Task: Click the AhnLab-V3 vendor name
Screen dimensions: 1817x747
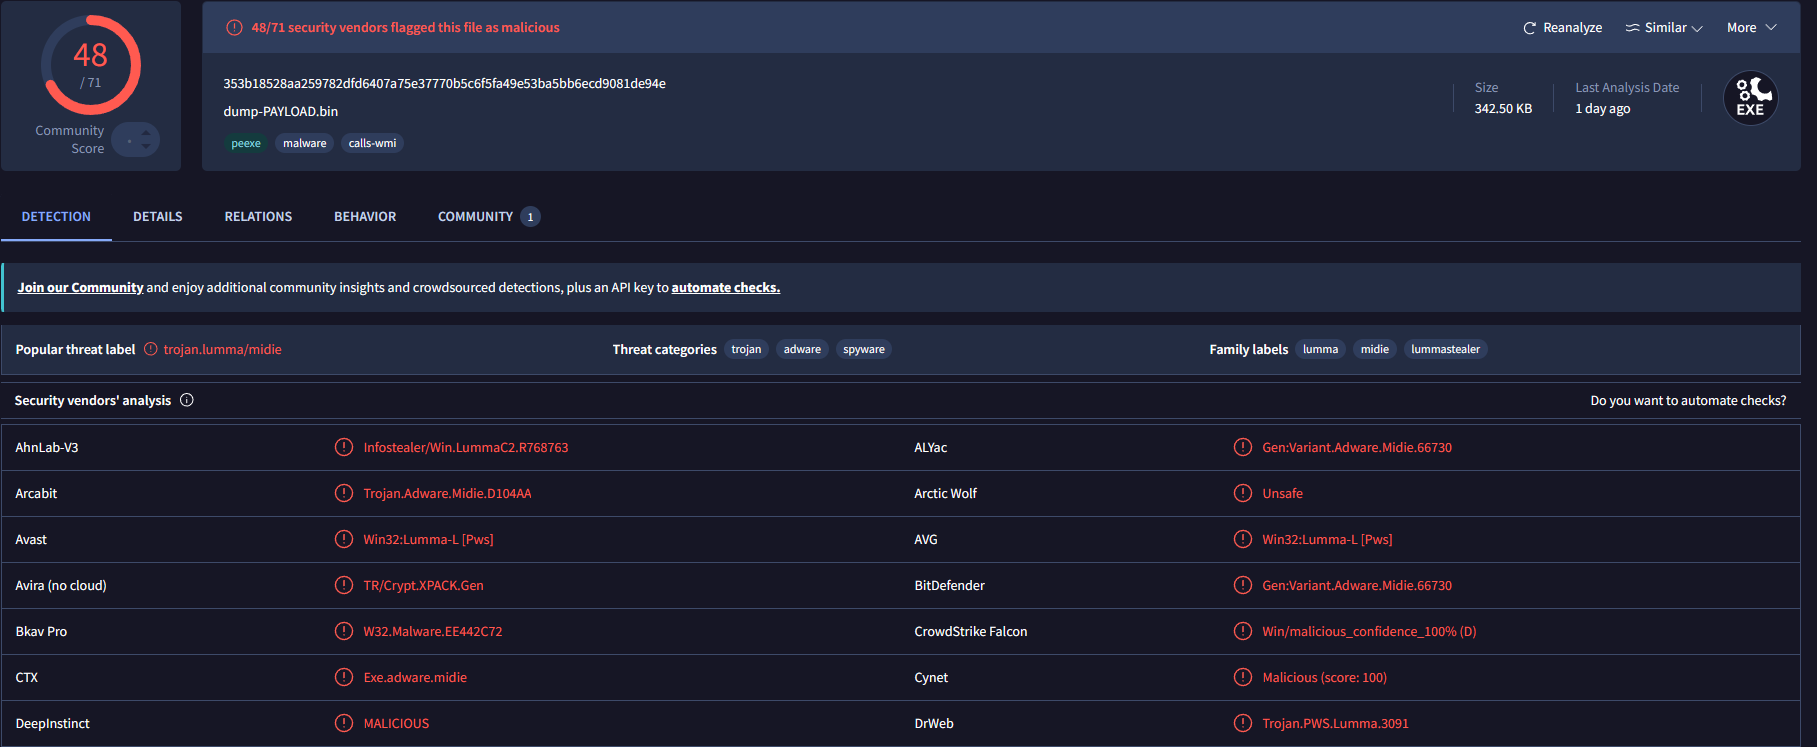Action: coord(47,447)
